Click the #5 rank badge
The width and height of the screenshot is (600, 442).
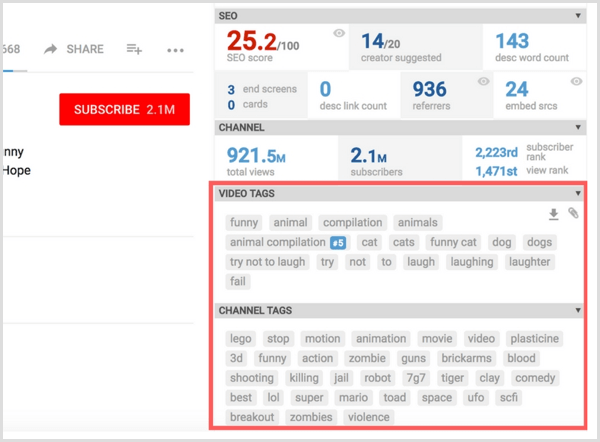(338, 243)
